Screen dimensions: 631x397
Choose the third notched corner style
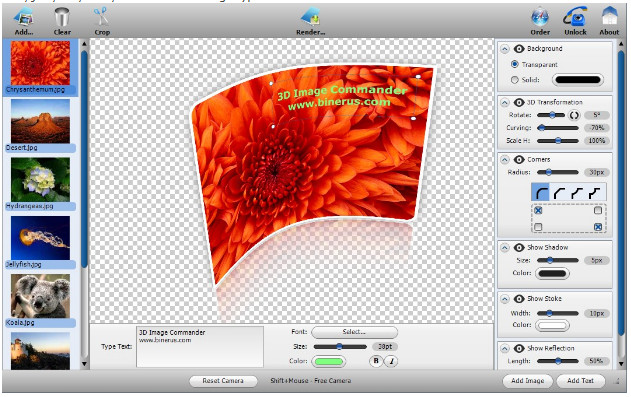[x=577, y=193]
